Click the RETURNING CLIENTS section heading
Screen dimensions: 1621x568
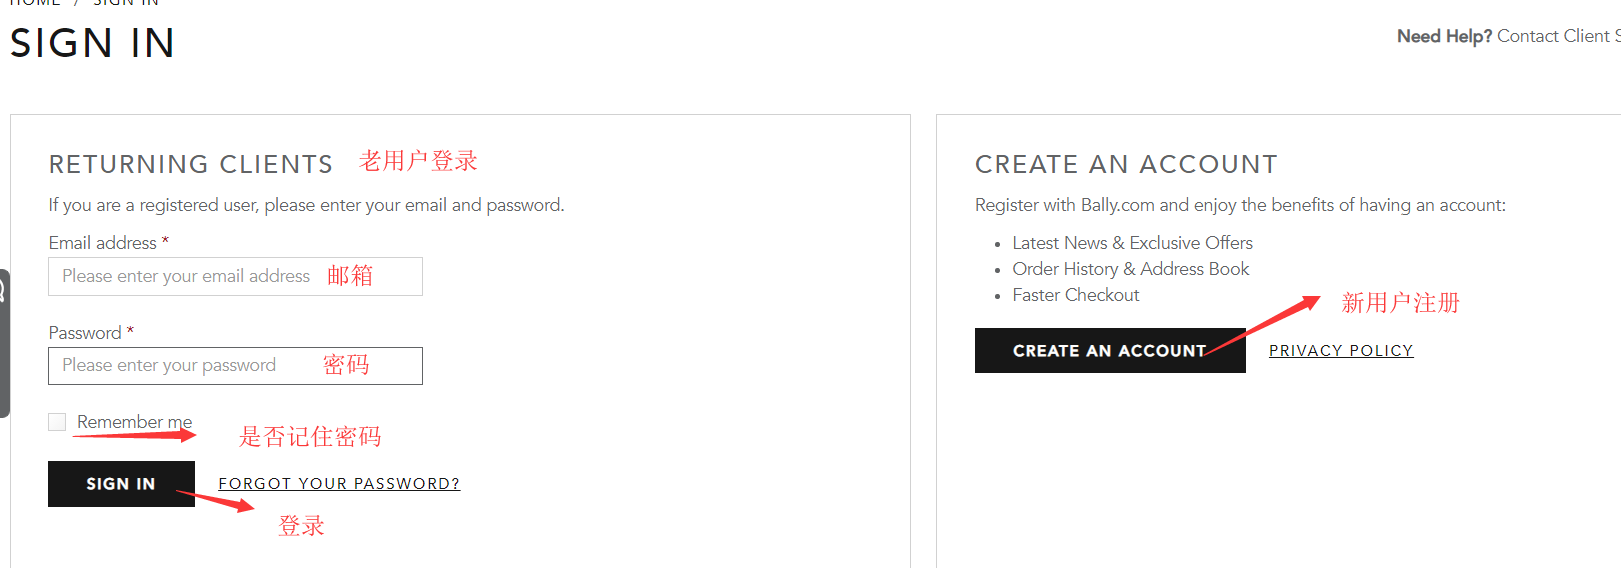(x=190, y=164)
